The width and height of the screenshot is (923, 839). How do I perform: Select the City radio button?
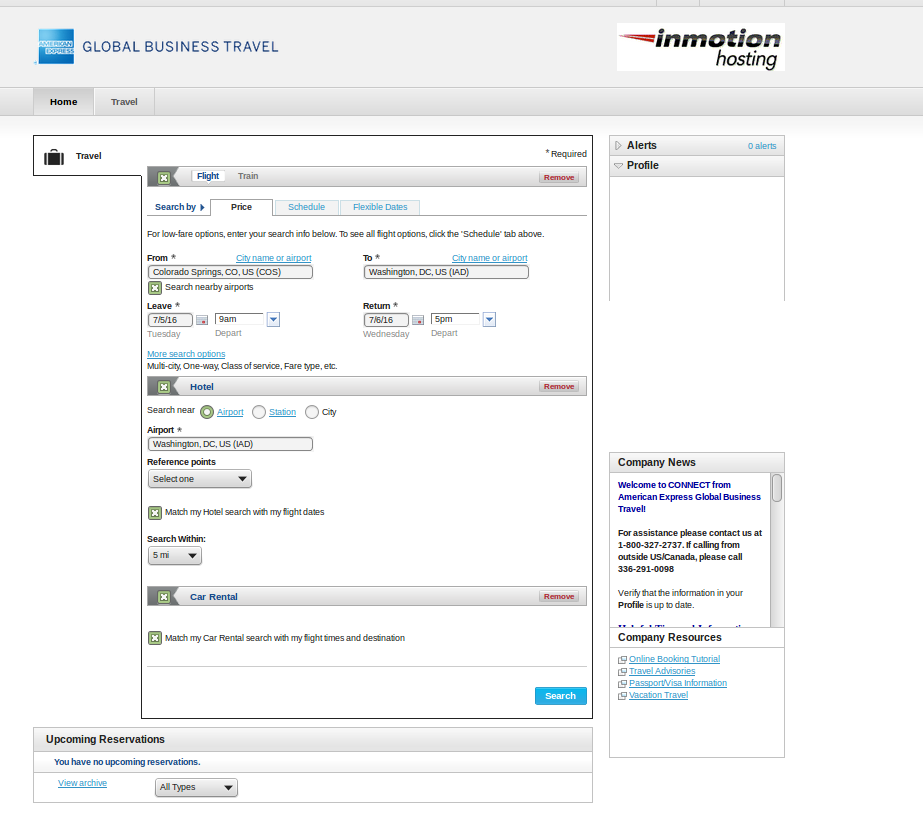(312, 412)
